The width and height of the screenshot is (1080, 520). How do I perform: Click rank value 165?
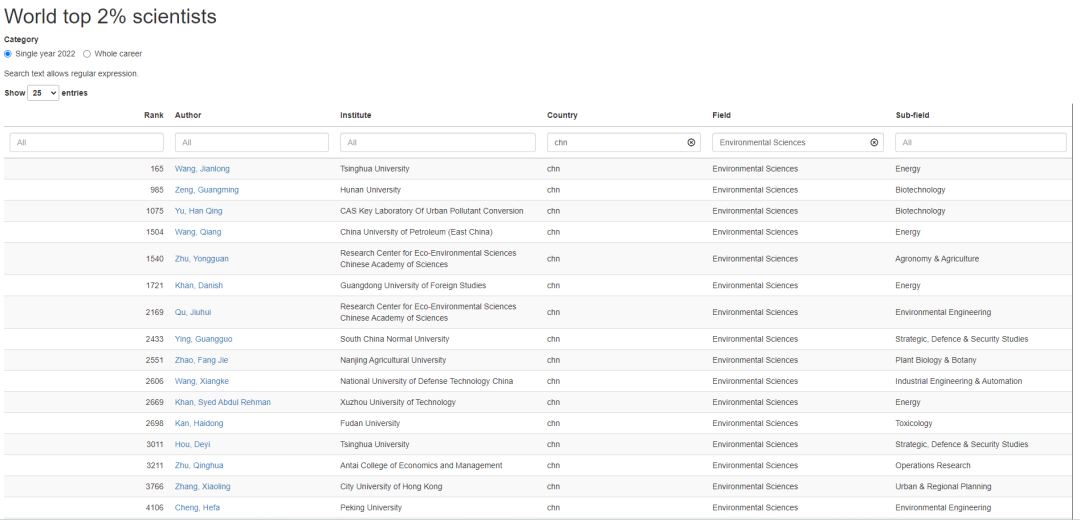(x=157, y=169)
